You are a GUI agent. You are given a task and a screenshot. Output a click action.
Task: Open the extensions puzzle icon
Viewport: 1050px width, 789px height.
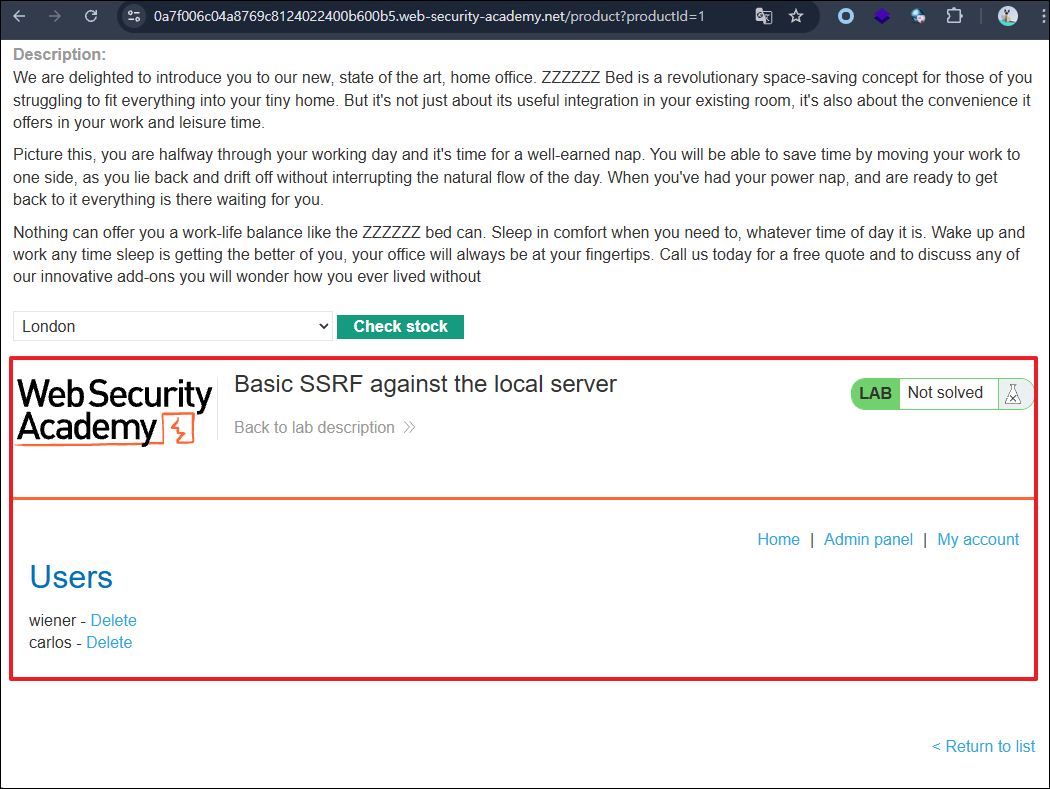[954, 16]
